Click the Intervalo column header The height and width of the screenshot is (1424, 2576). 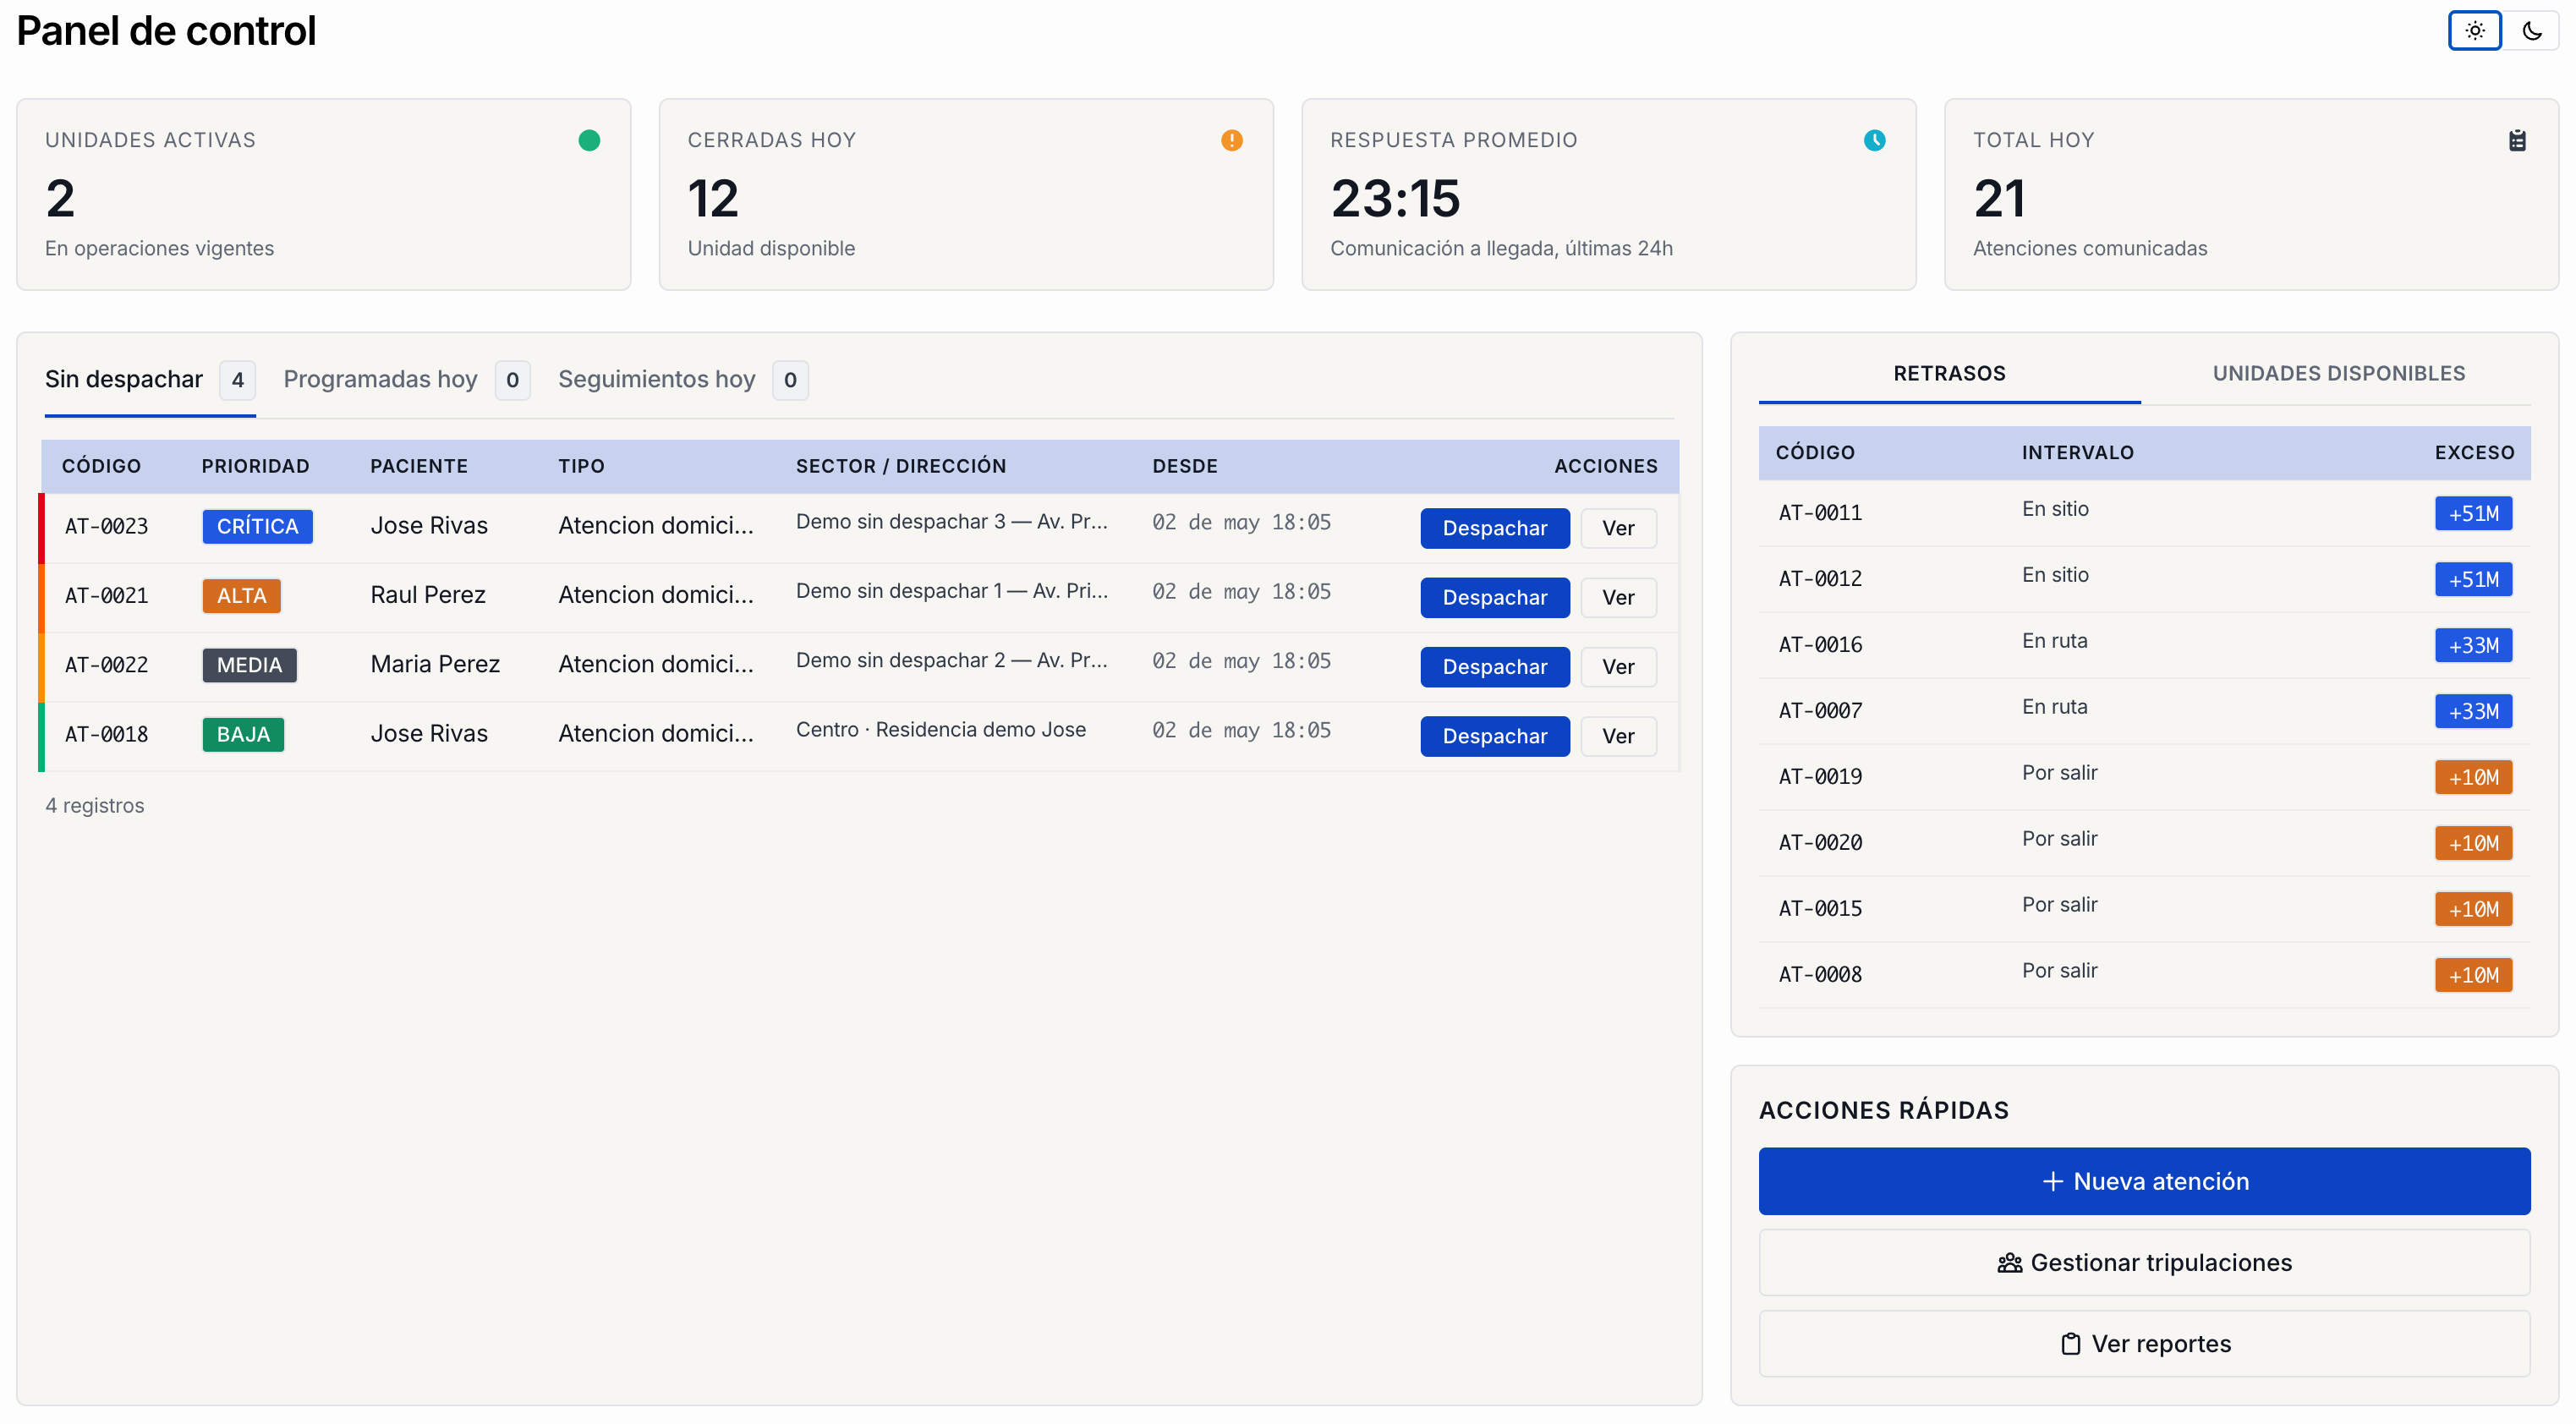(x=2078, y=453)
